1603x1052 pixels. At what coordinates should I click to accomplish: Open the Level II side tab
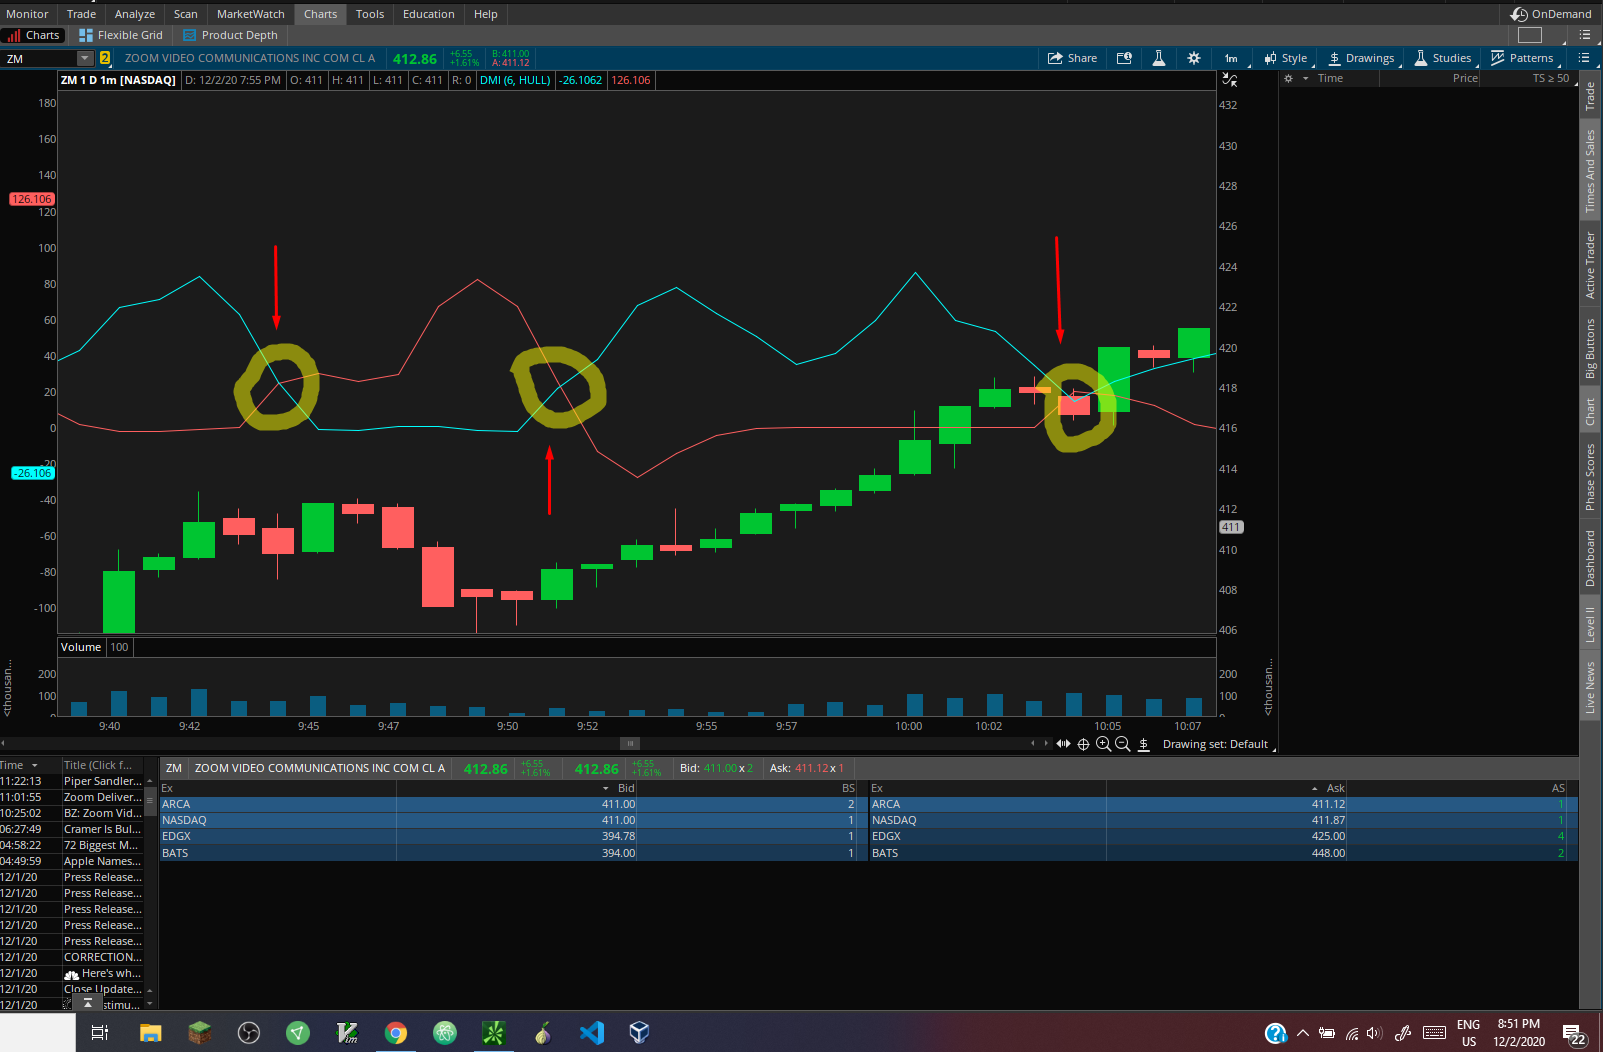1590,624
